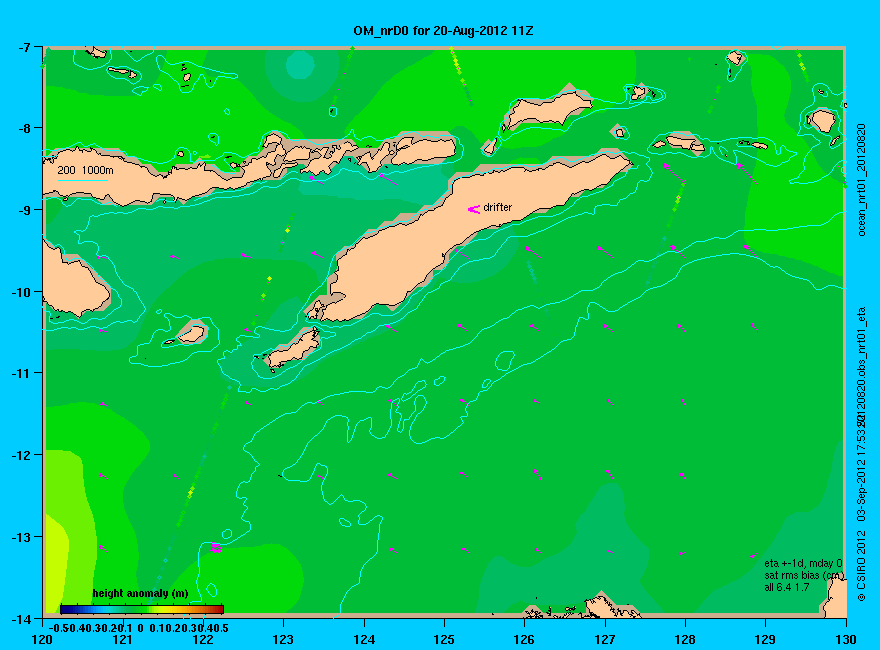Click the '200 1000m' contour legend text
The width and height of the screenshot is (880, 650).
click(x=85, y=170)
